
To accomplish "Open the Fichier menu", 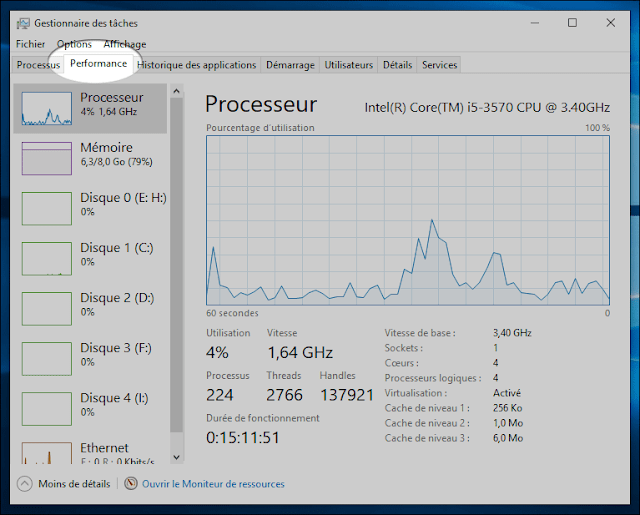I will 30,44.
